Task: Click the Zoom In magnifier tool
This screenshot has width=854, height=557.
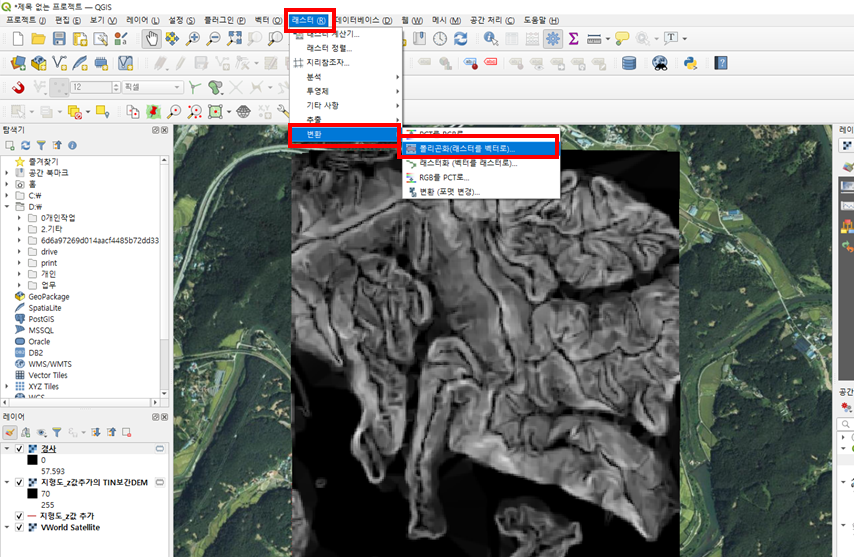Action: pyautogui.click(x=193, y=39)
